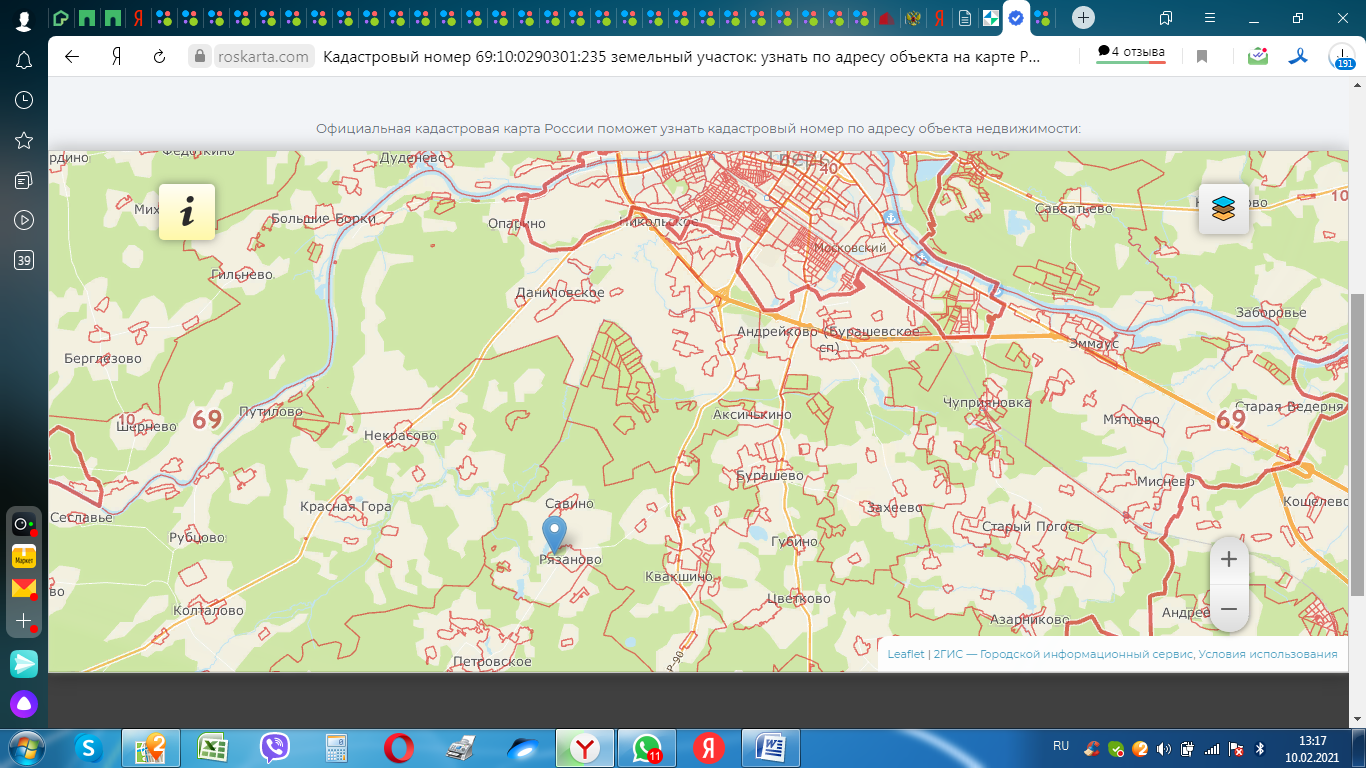Reload the roskarta.com page
The width and height of the screenshot is (1366, 768).
pos(159,57)
